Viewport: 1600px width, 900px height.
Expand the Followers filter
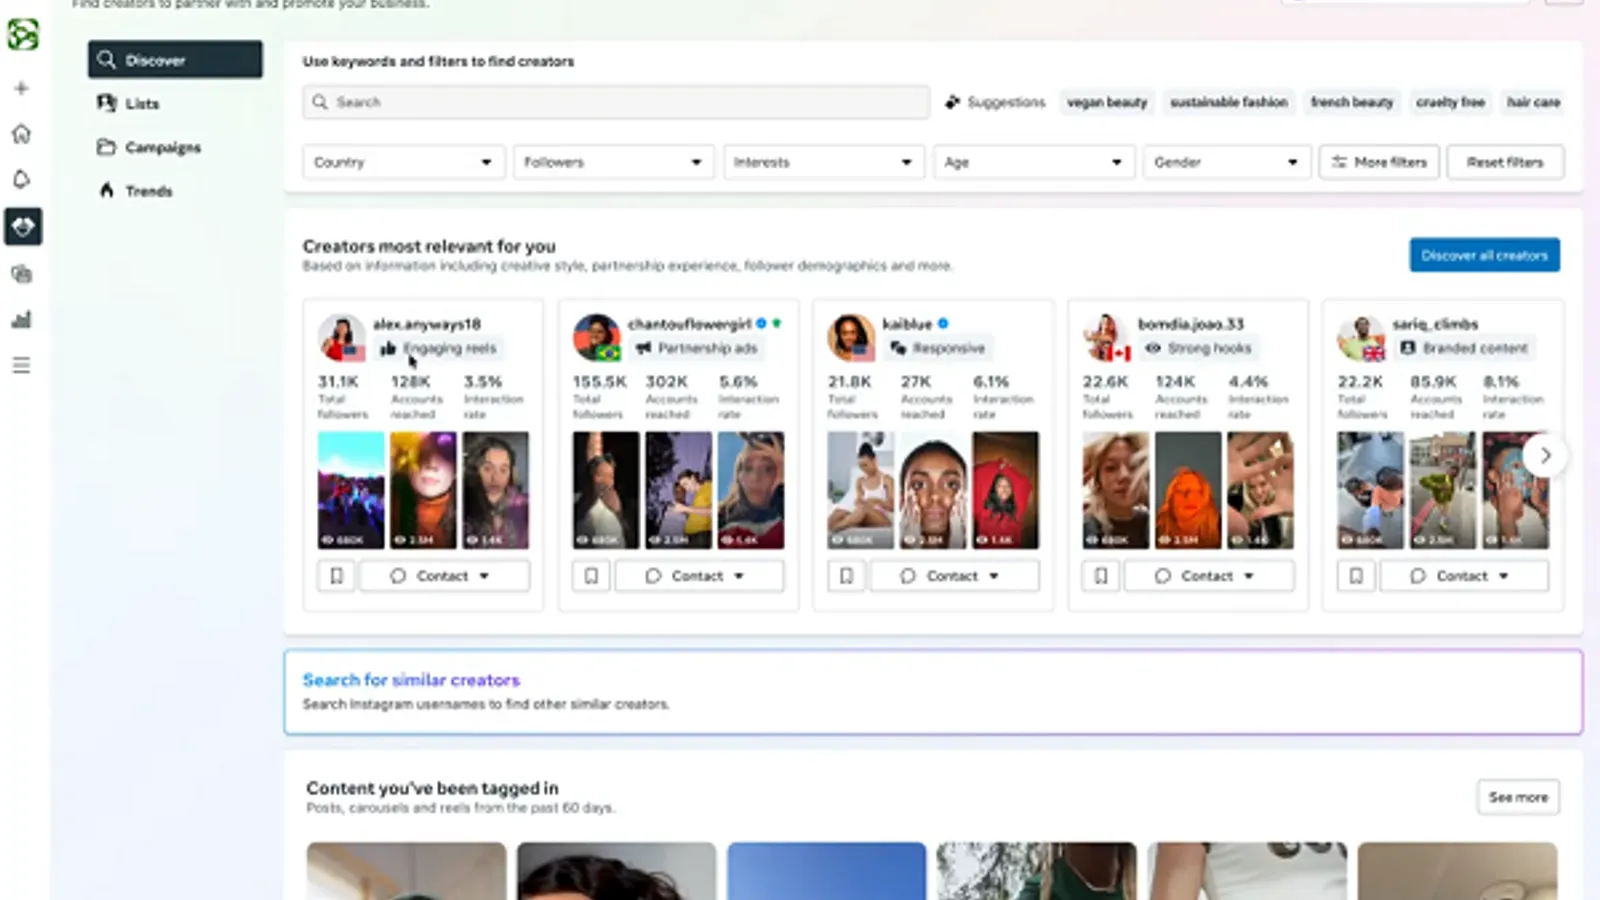613,161
